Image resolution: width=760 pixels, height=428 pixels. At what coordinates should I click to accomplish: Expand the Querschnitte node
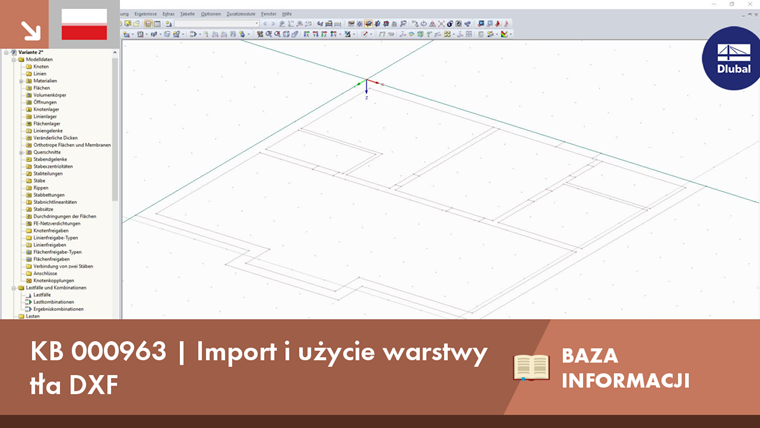(x=21, y=152)
